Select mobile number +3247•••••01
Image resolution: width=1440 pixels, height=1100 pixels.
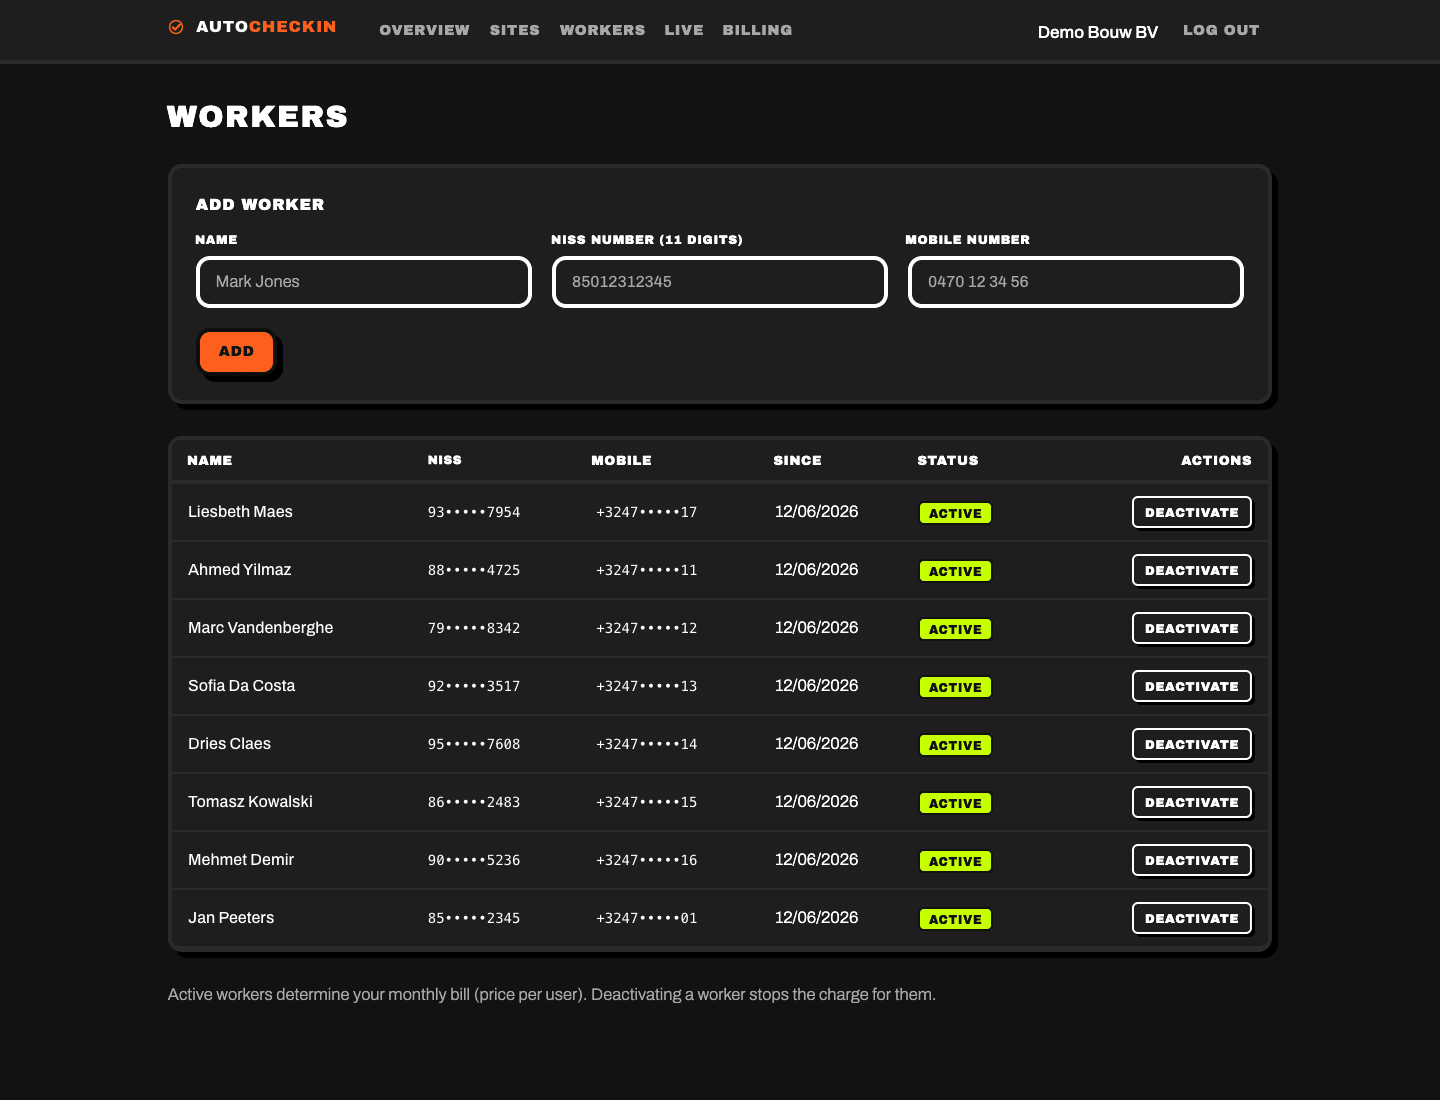[647, 918]
